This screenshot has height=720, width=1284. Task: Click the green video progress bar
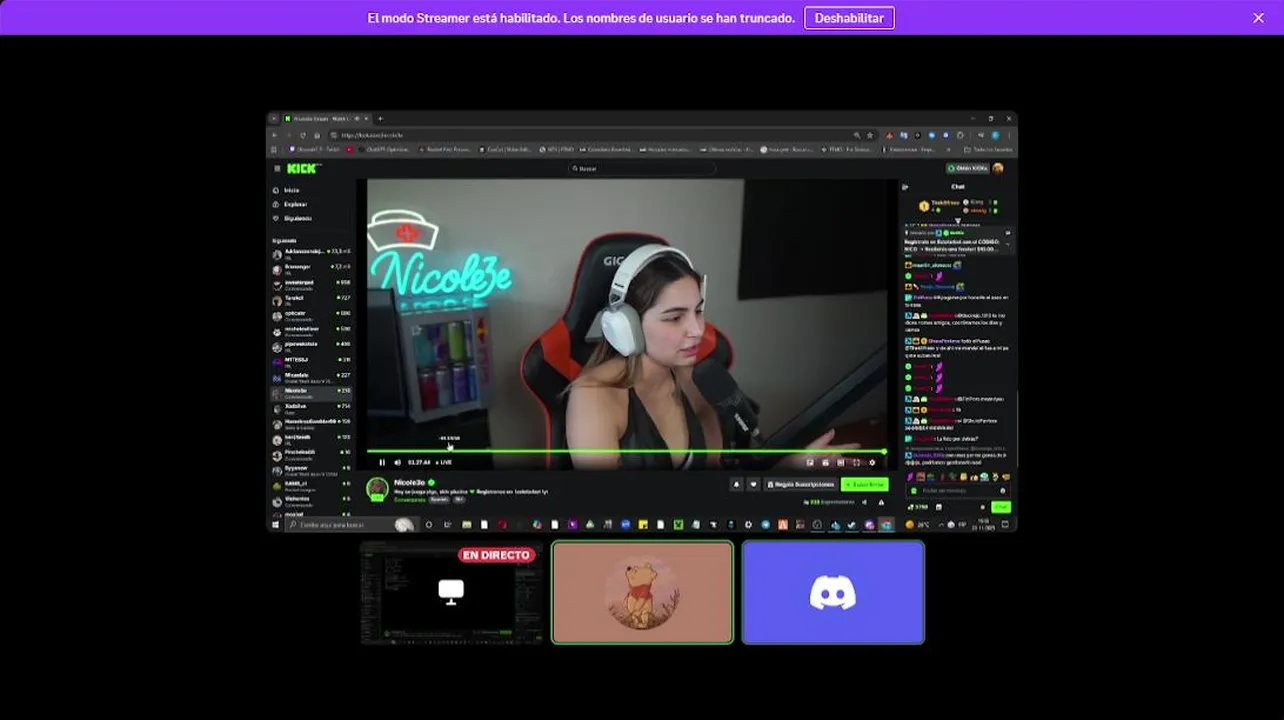[x=625, y=451]
